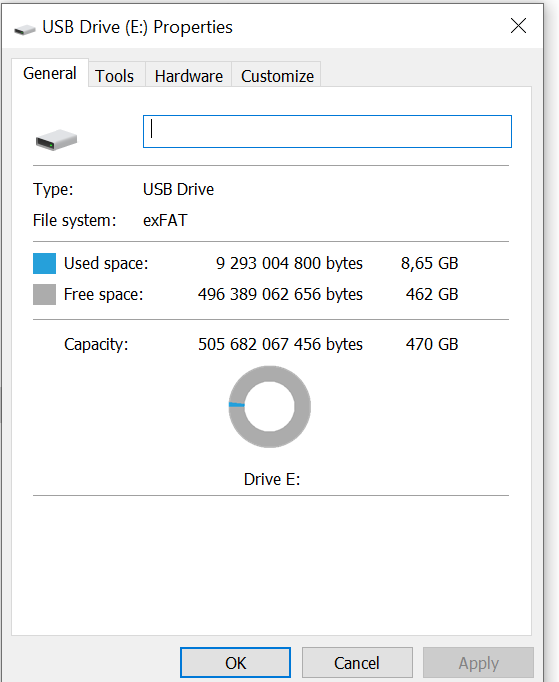Click the blue used slice of chart
559x682 pixels.
tap(237, 405)
